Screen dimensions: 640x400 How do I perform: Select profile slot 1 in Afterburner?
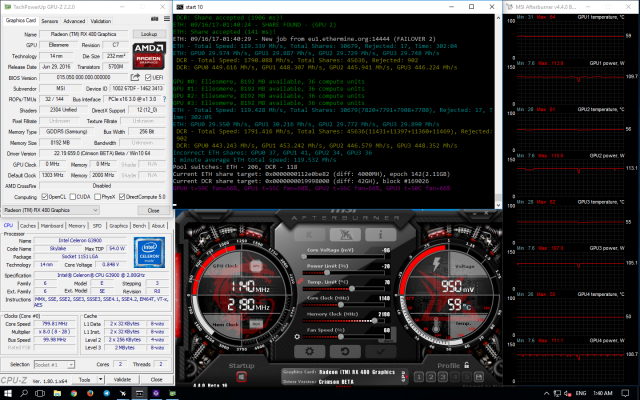(x=418, y=377)
